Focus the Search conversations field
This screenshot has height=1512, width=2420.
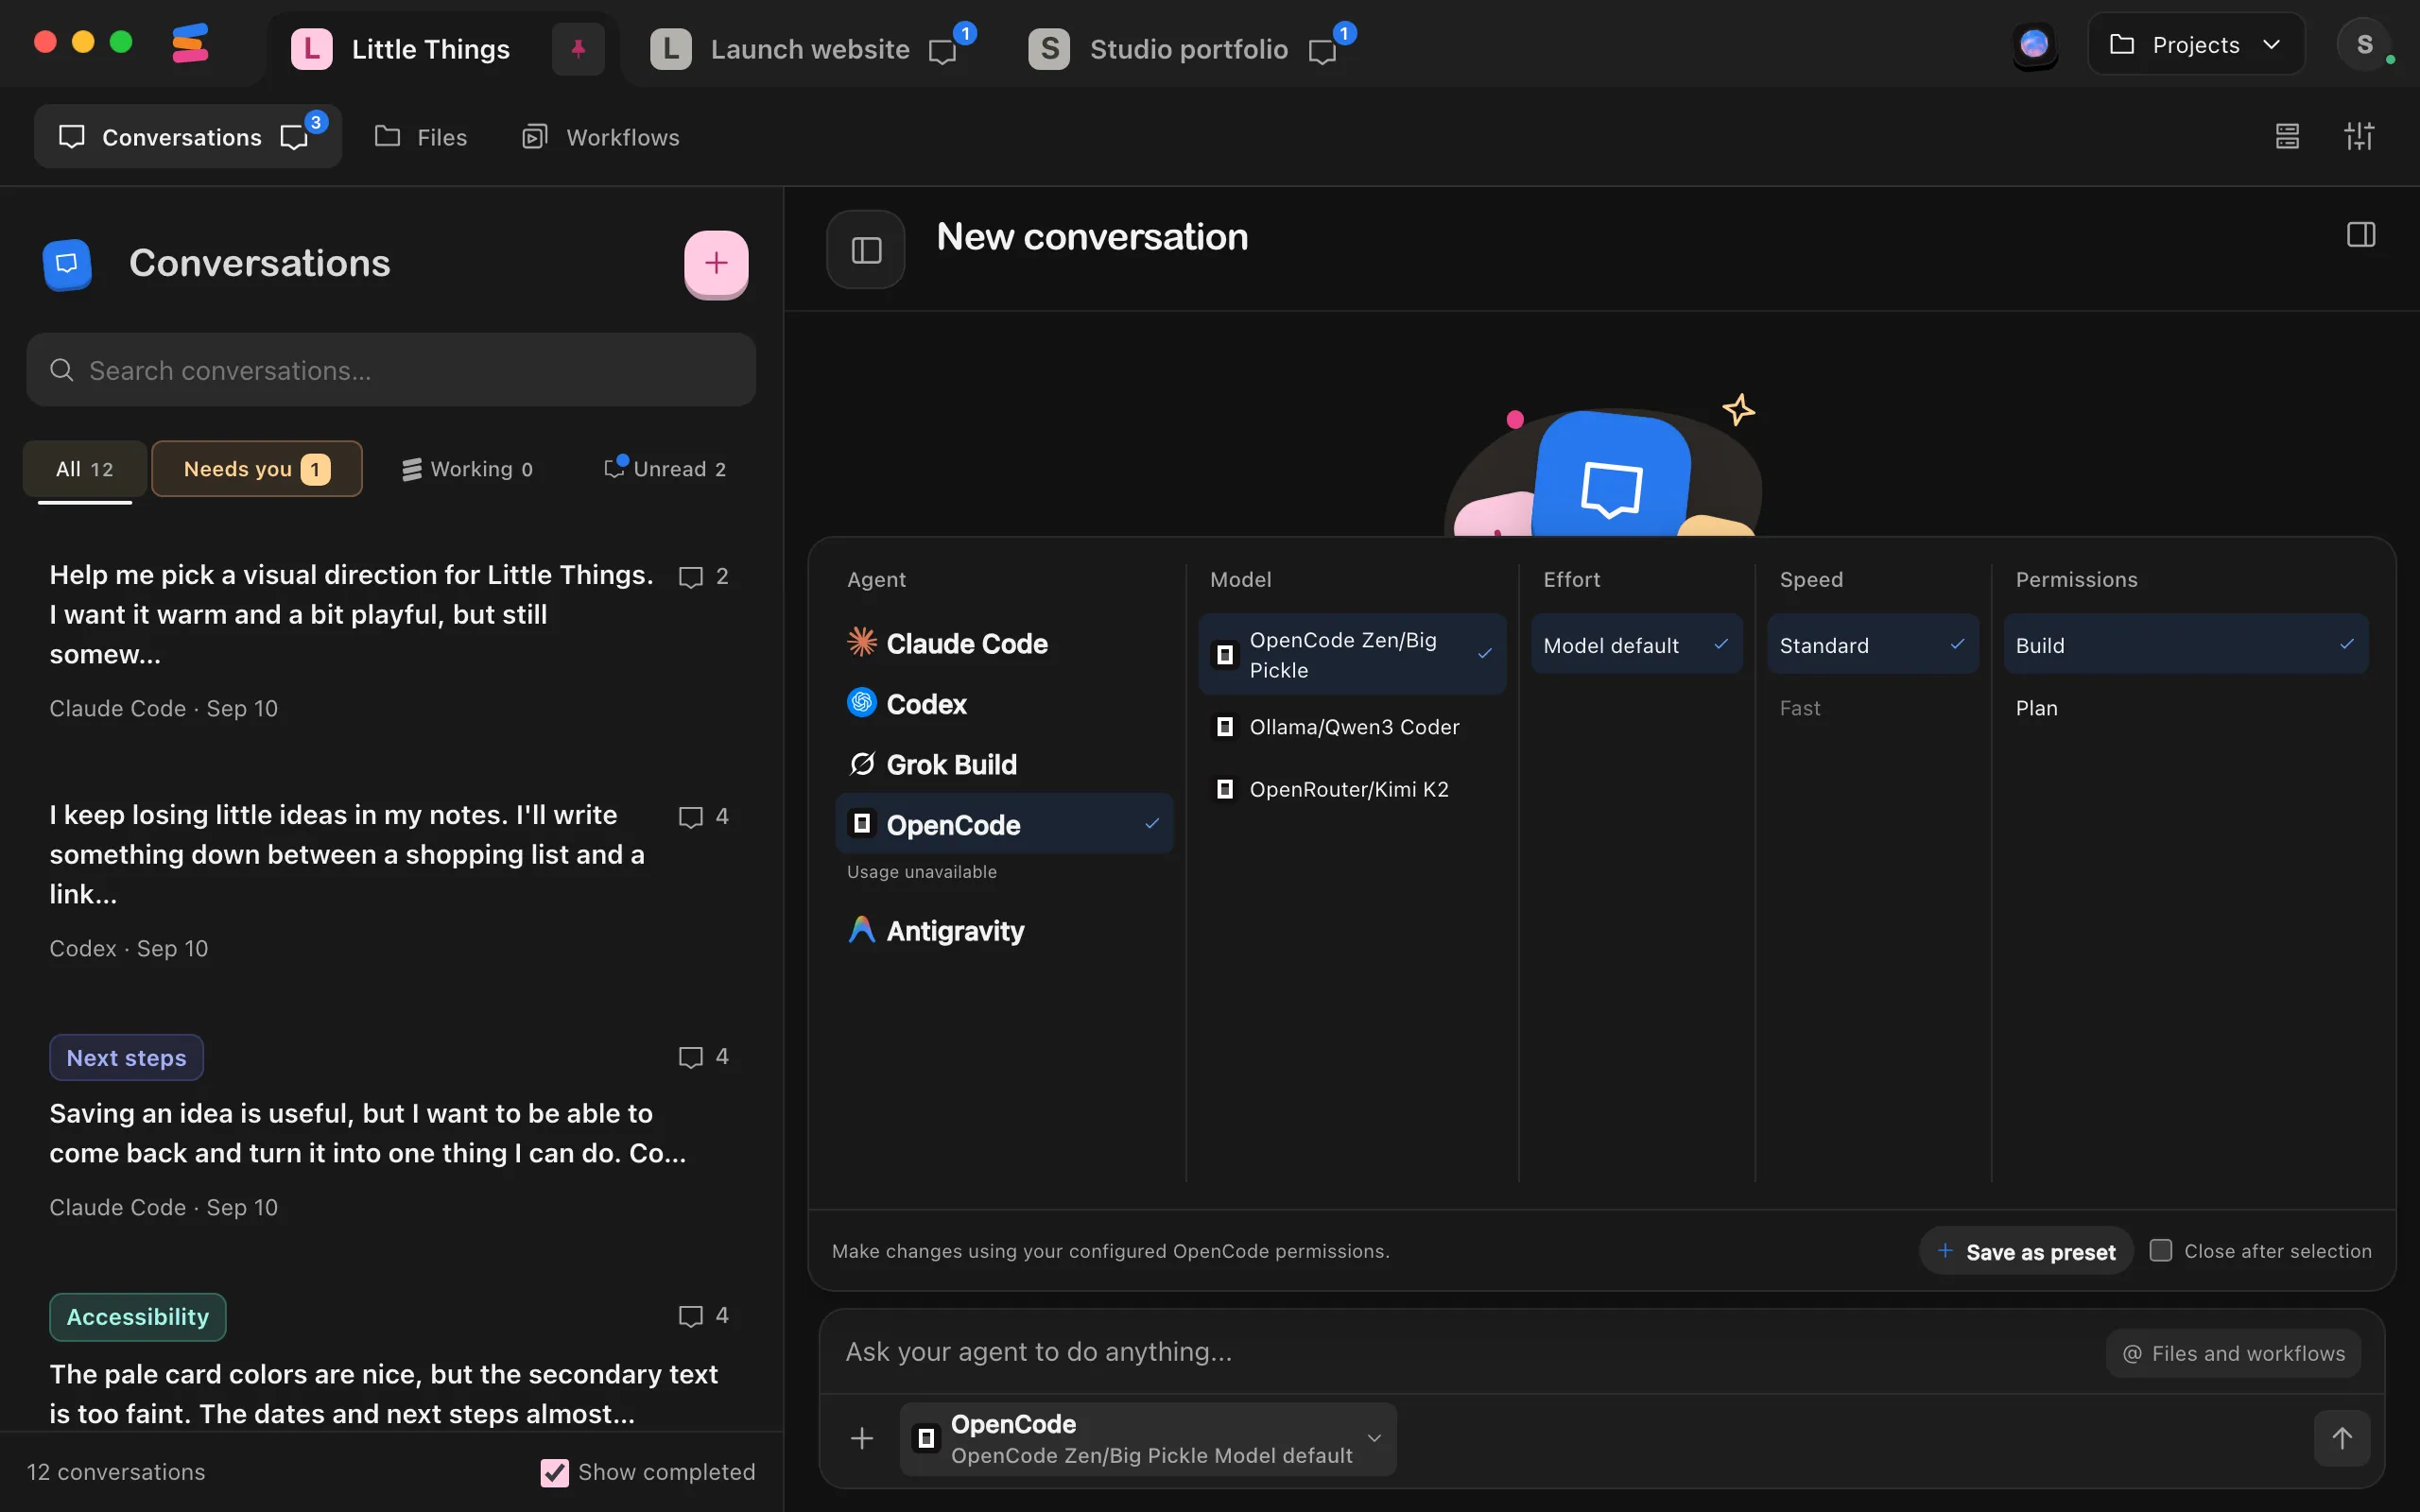pyautogui.click(x=391, y=370)
